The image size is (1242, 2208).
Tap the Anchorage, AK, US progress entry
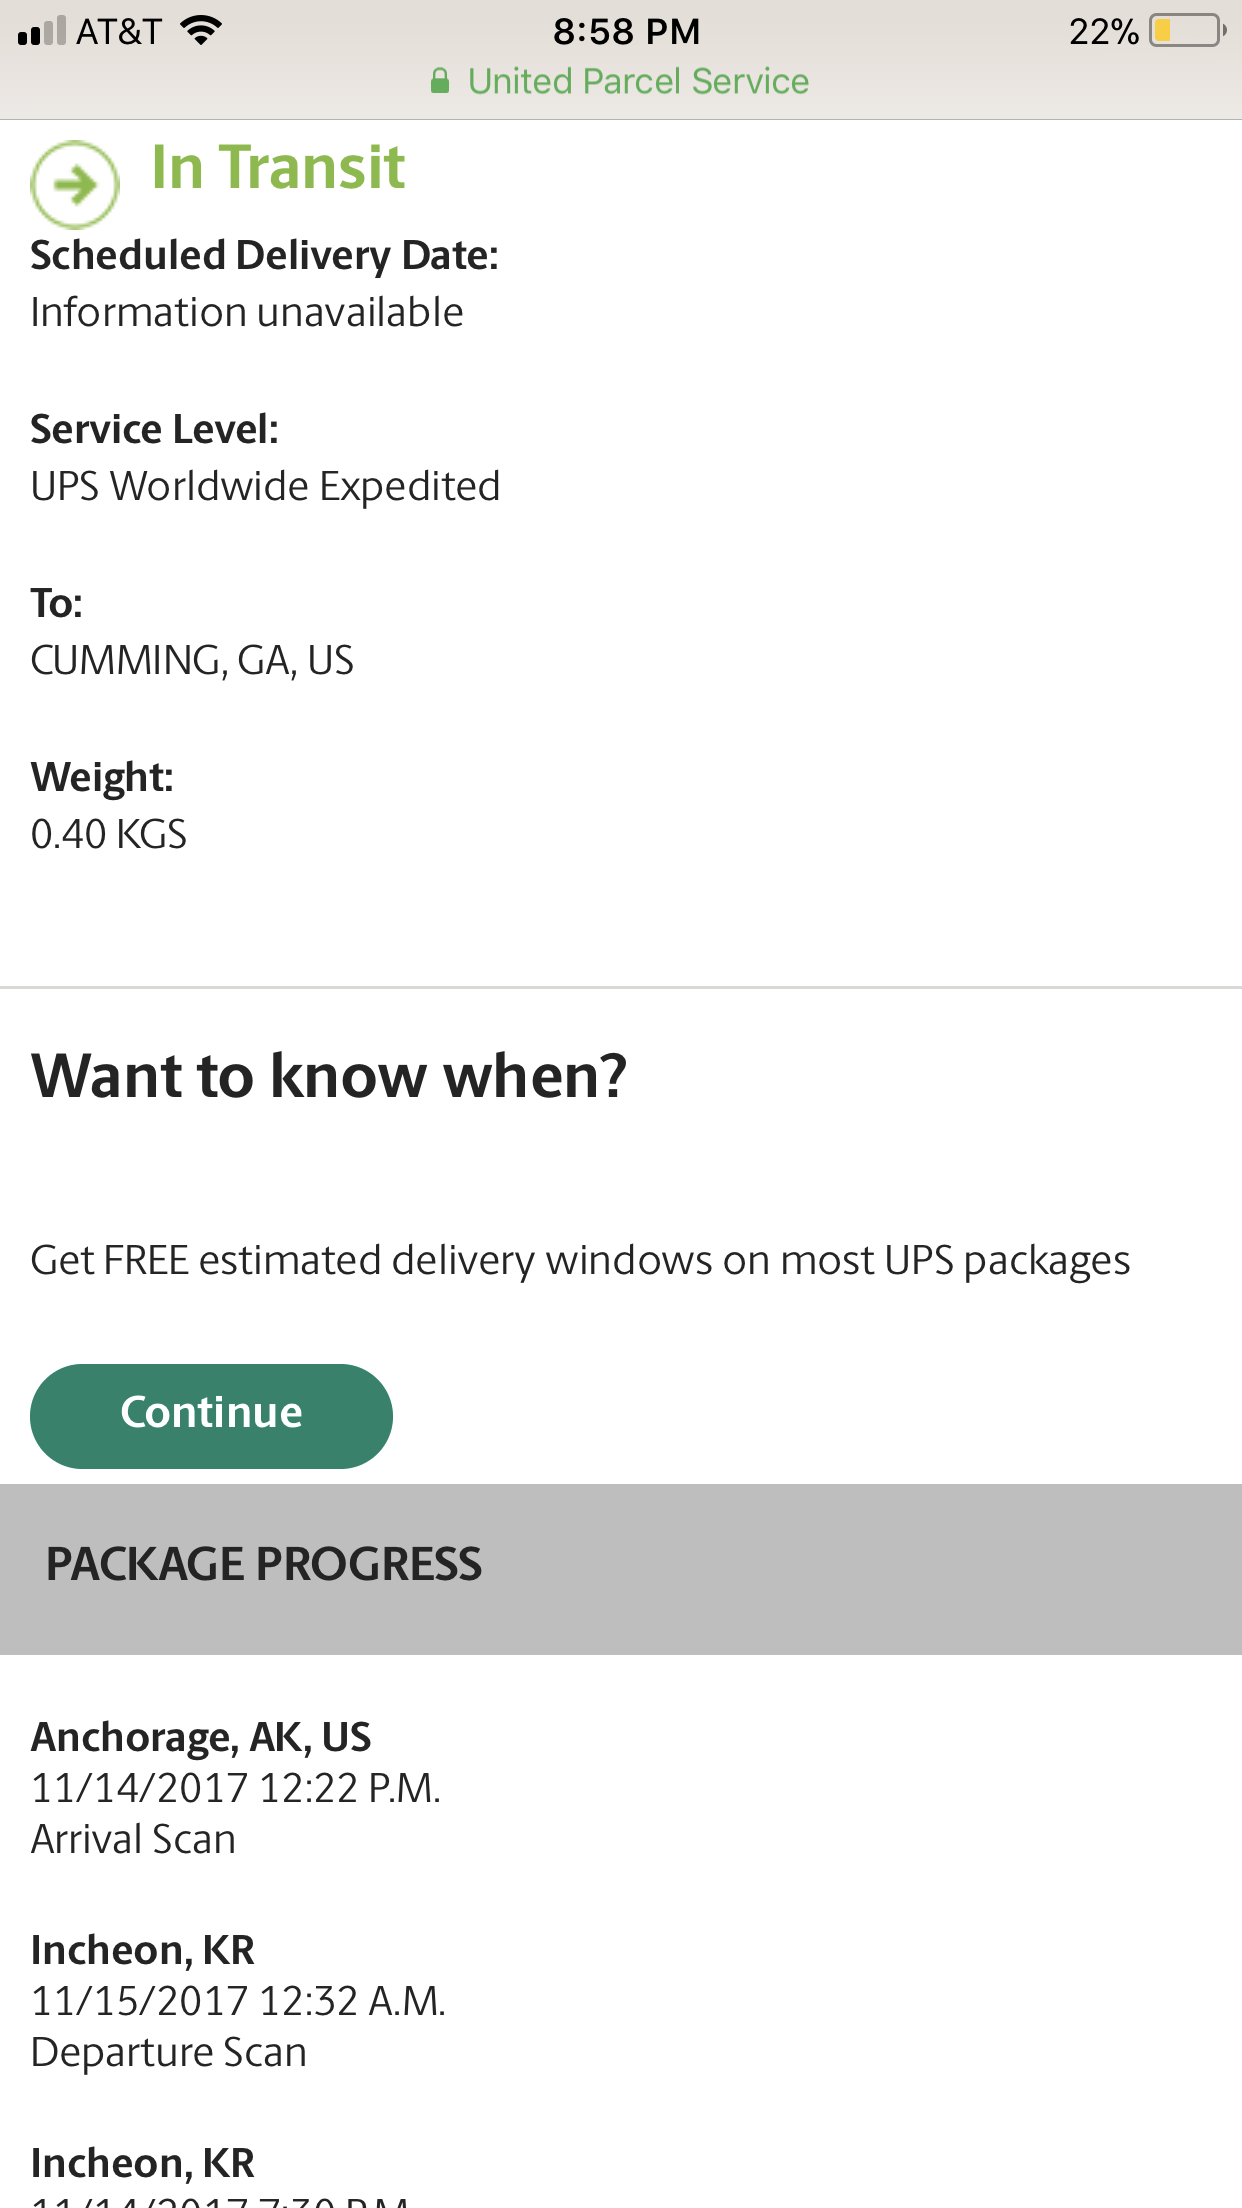click(201, 1737)
